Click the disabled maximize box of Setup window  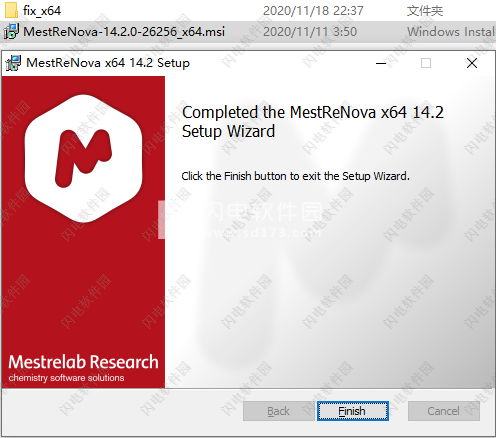(426, 63)
